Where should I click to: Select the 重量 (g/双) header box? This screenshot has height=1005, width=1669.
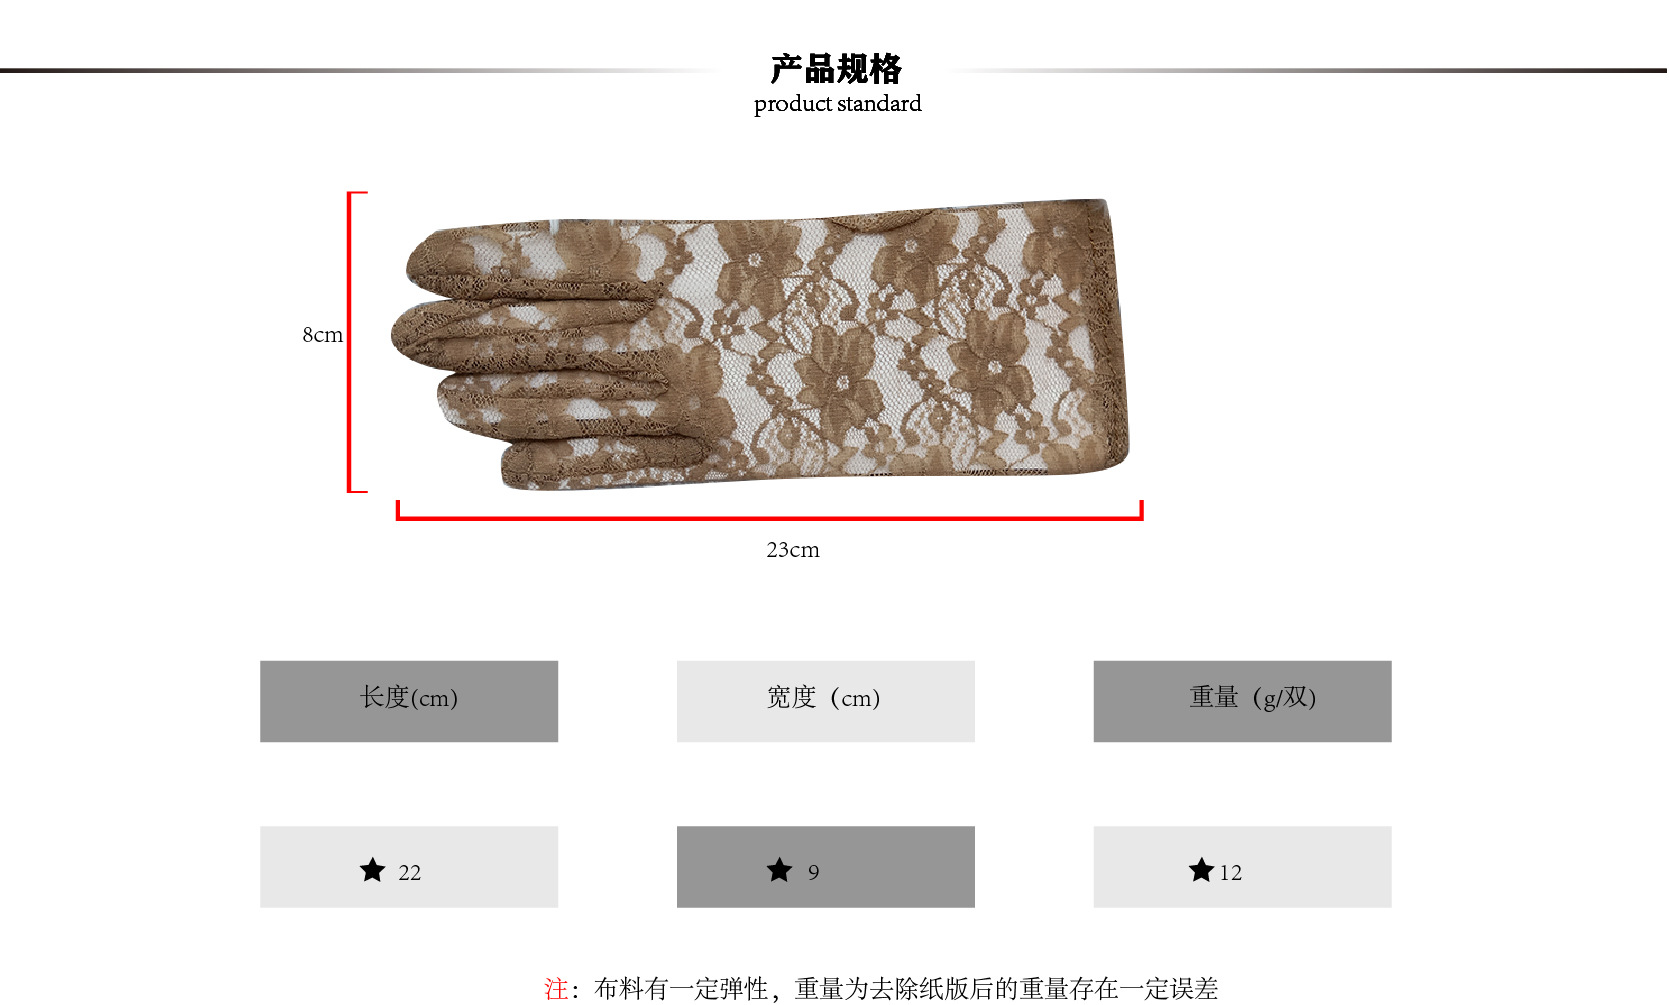click(1242, 701)
